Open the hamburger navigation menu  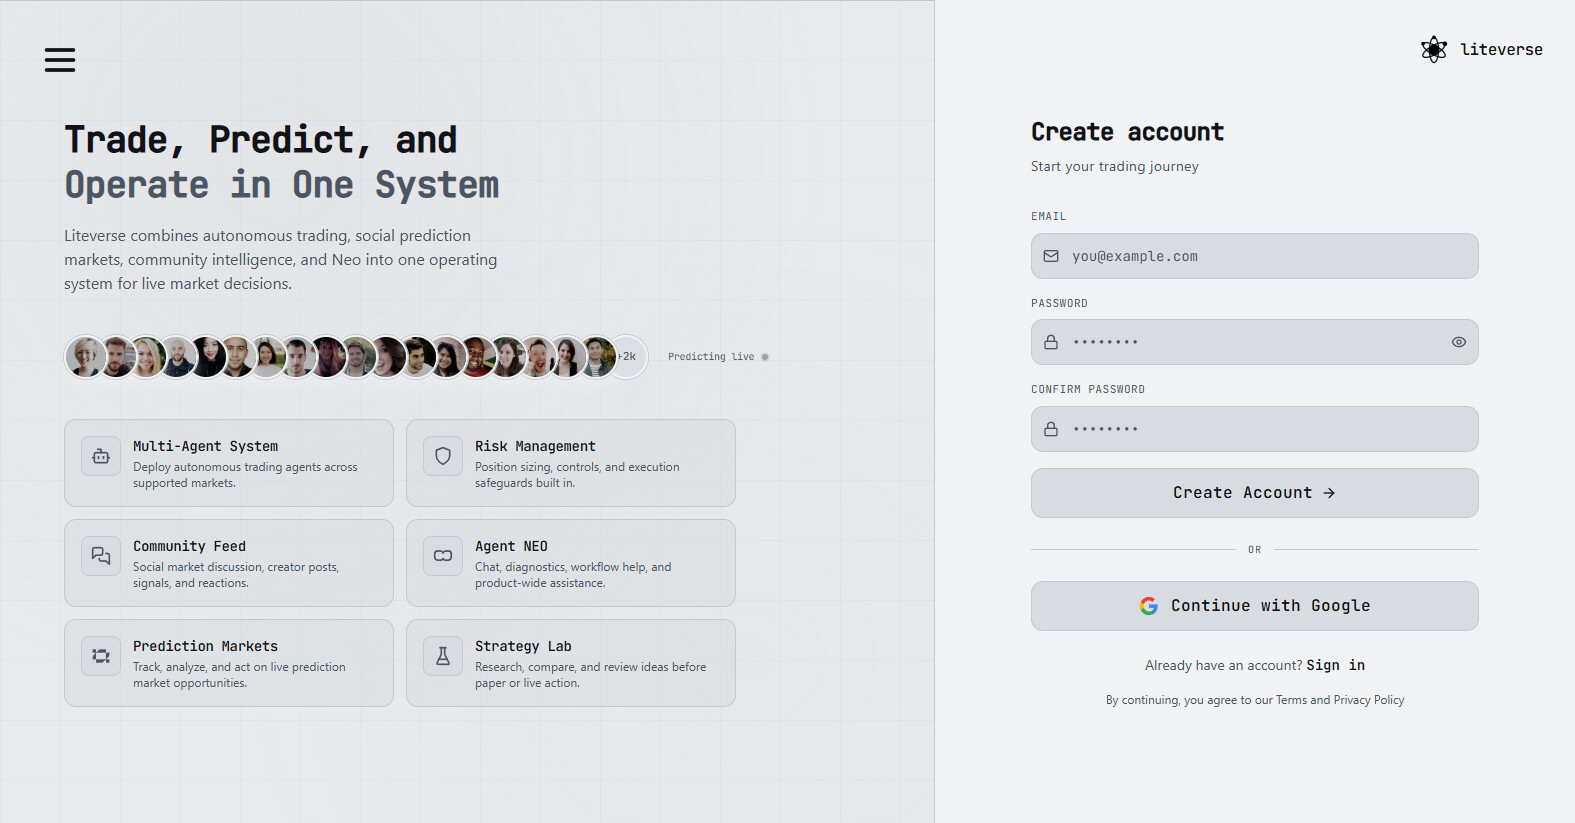coord(60,60)
